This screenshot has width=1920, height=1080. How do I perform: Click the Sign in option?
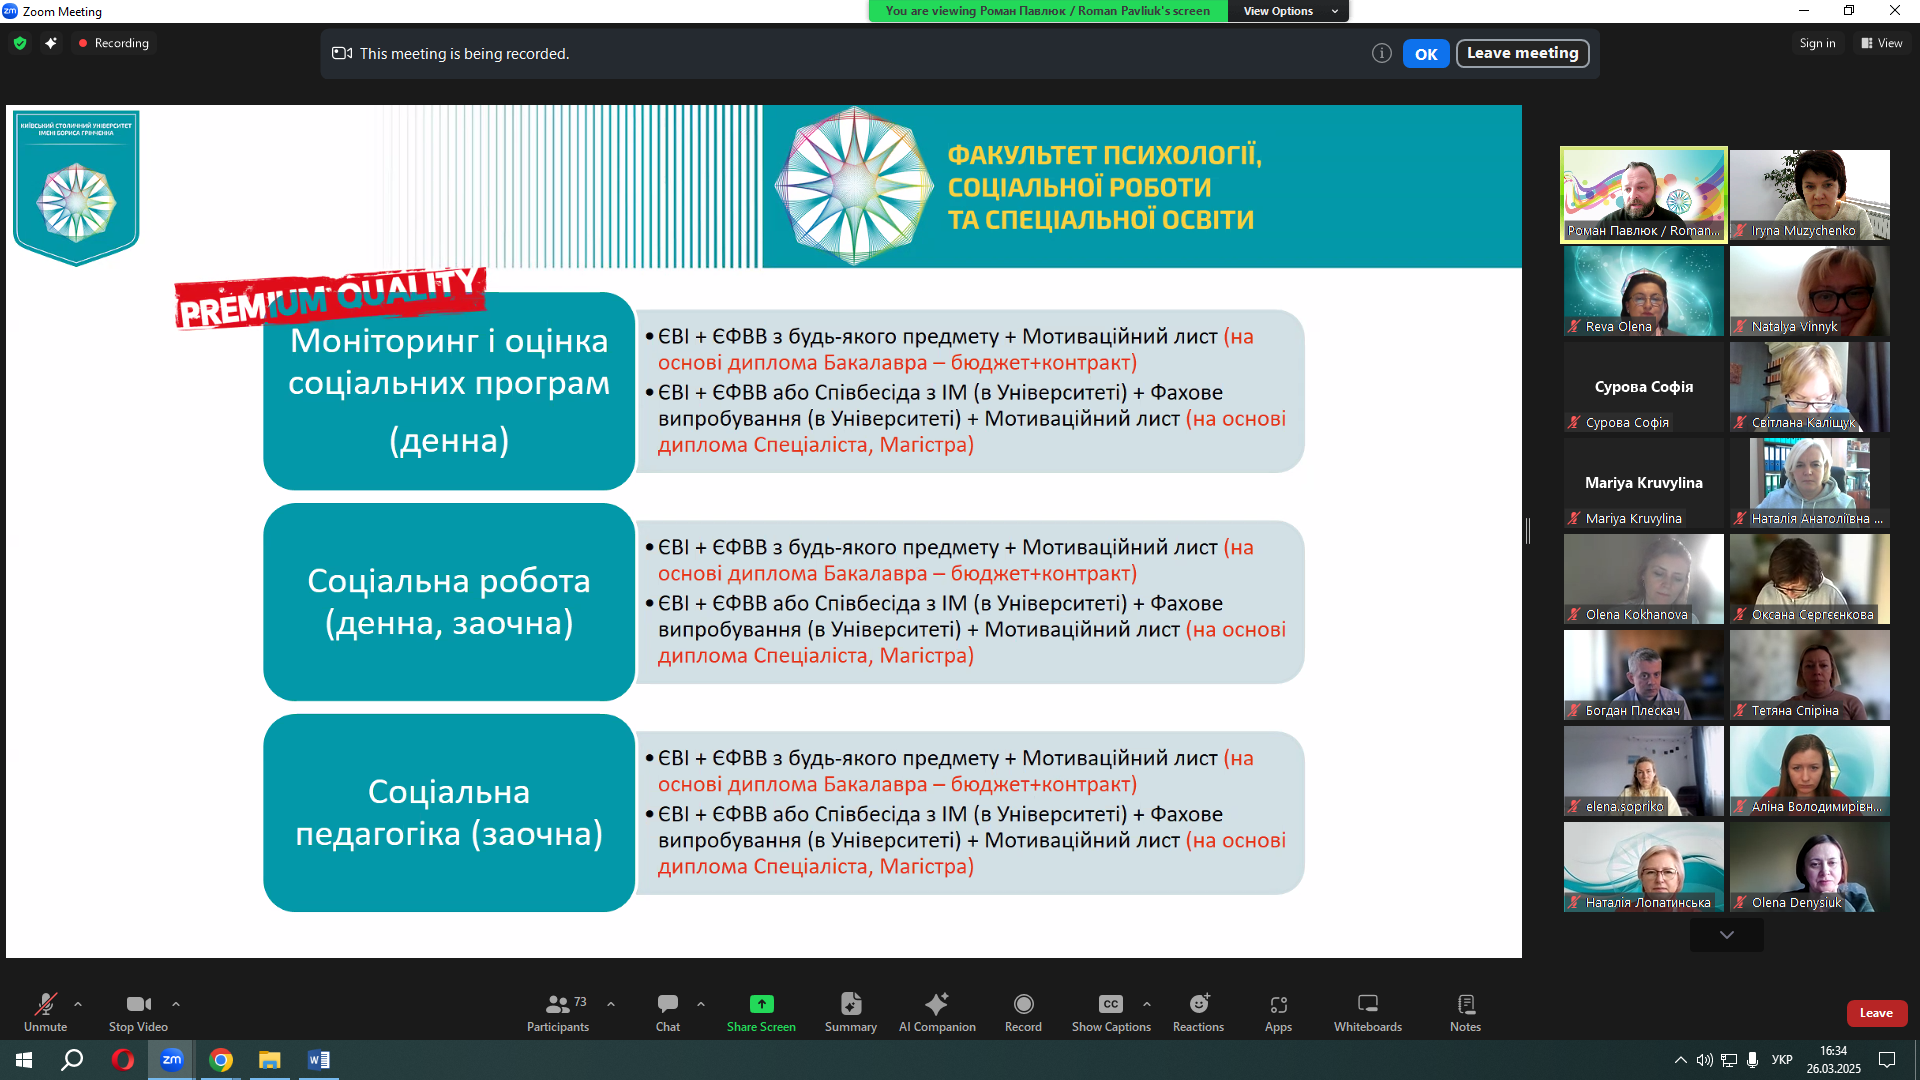pos(1817,43)
